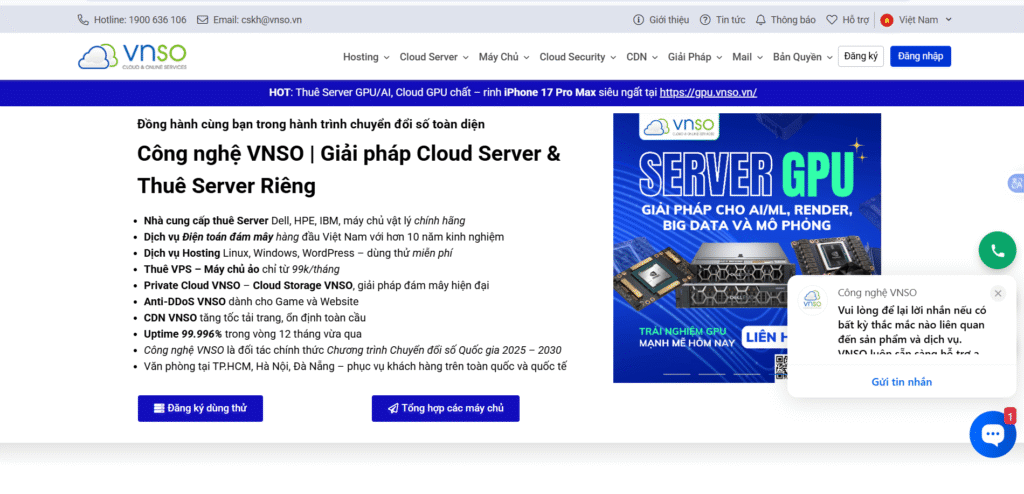This screenshot has width=1024, height=494.
Task: Open the Cloud Security menu
Action: click(x=578, y=57)
